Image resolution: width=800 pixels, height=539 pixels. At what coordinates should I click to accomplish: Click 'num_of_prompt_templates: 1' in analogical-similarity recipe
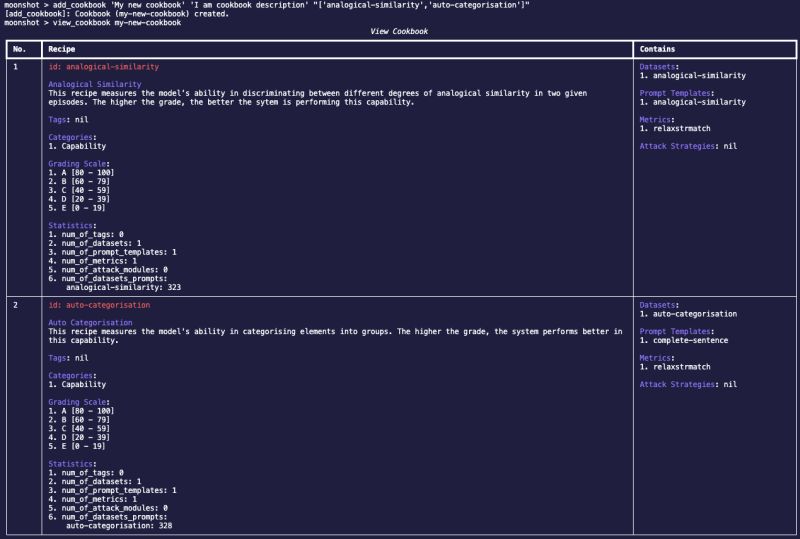point(119,252)
